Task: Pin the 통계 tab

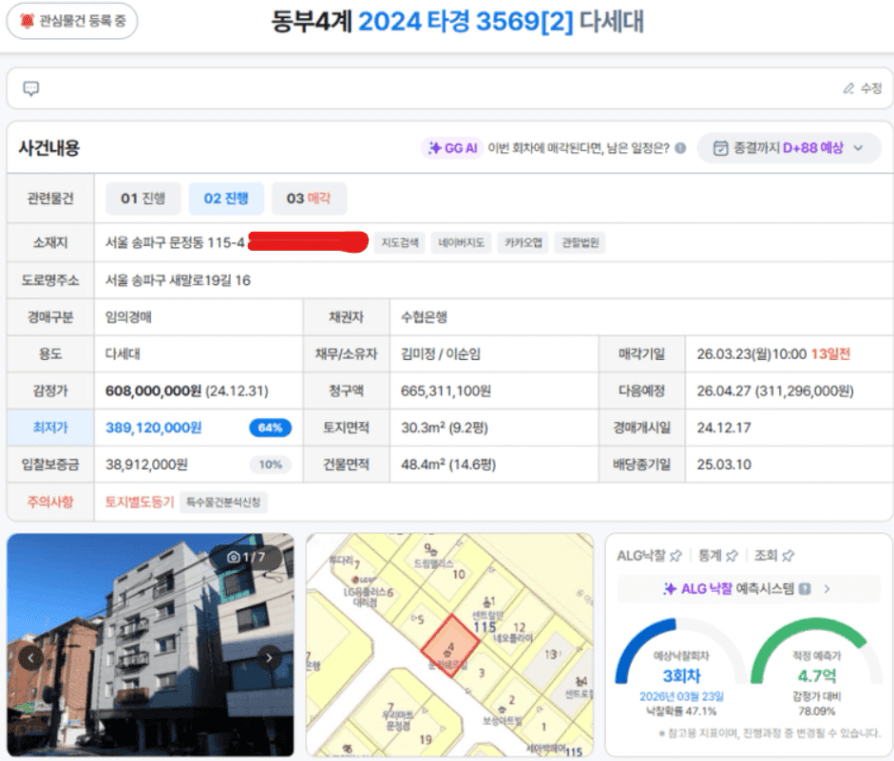Action: coord(732,555)
